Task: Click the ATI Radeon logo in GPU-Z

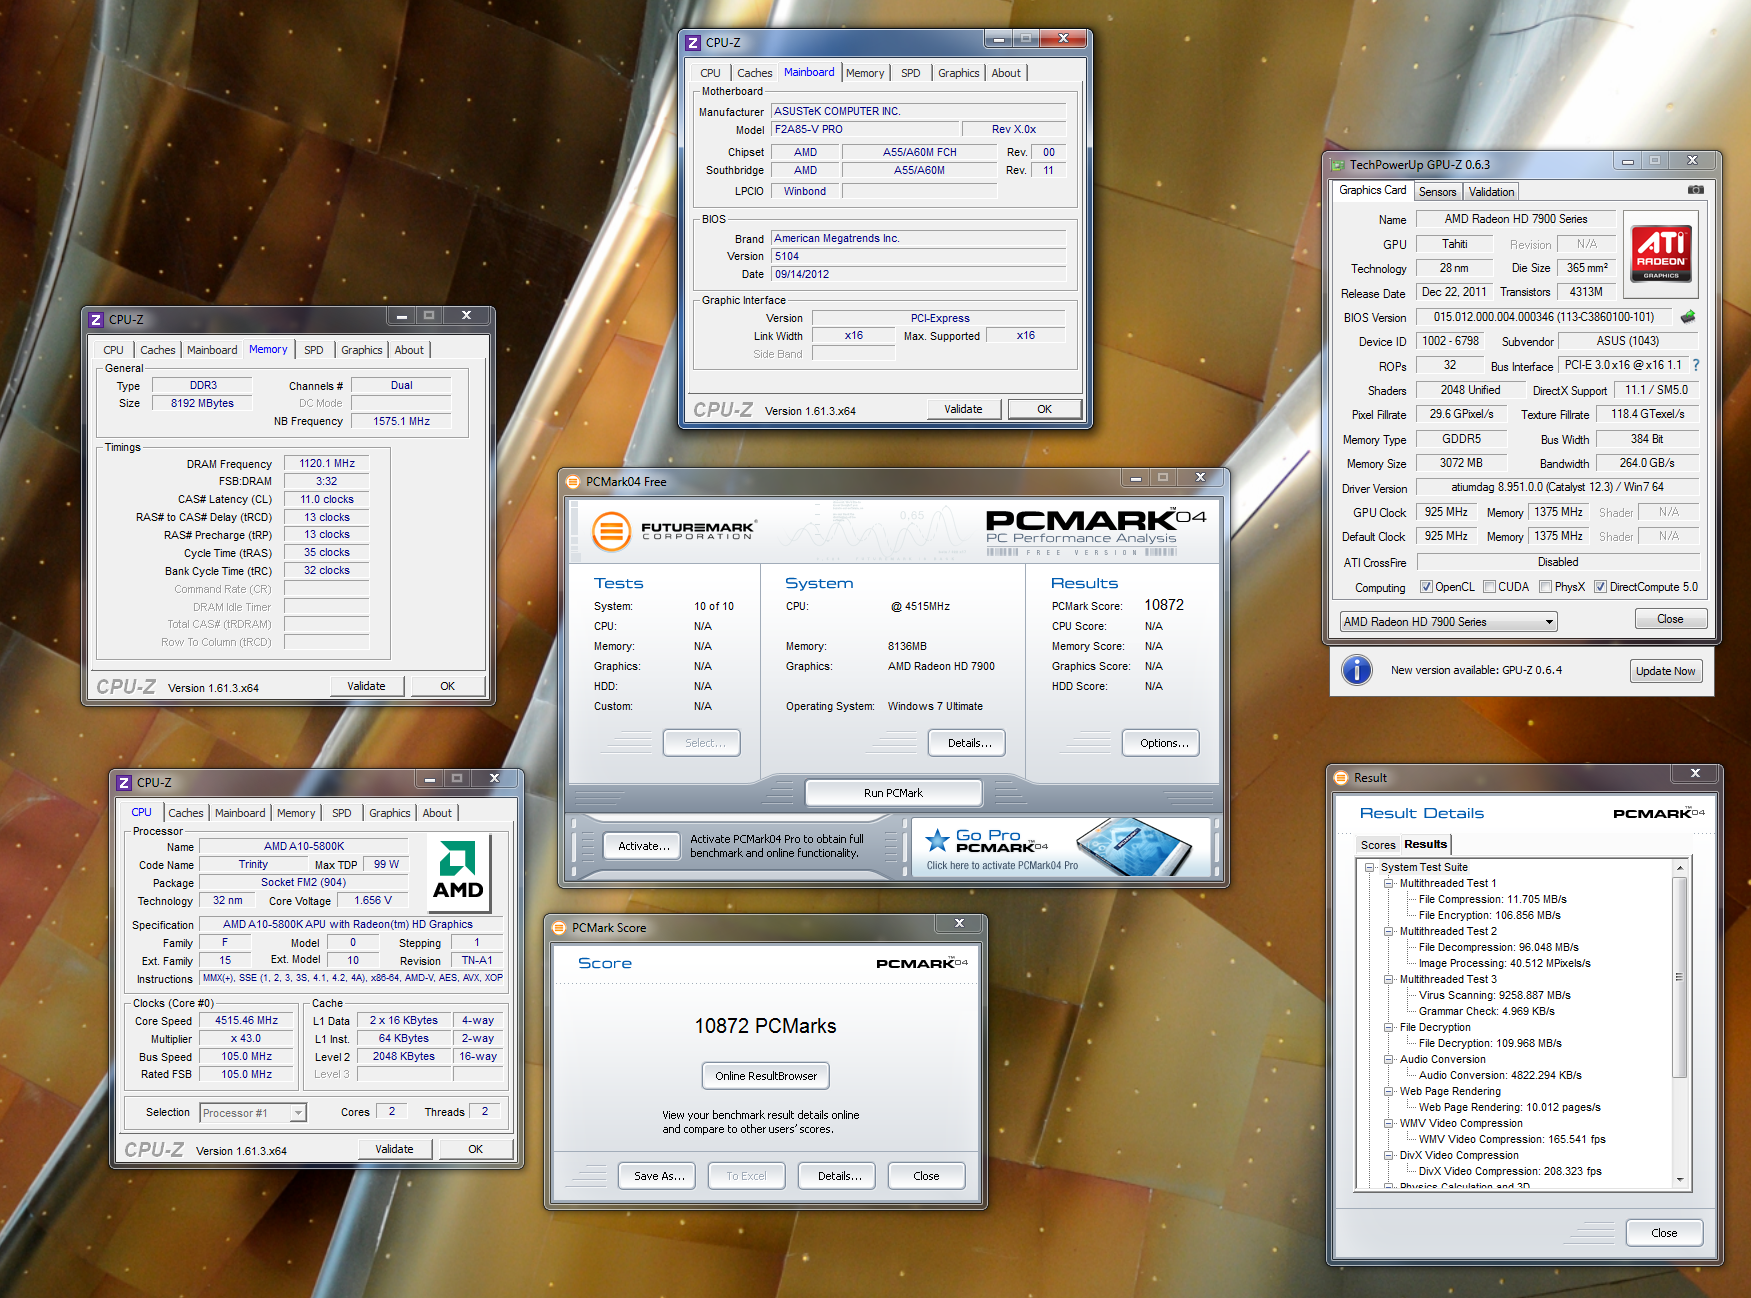Action: 1661,252
